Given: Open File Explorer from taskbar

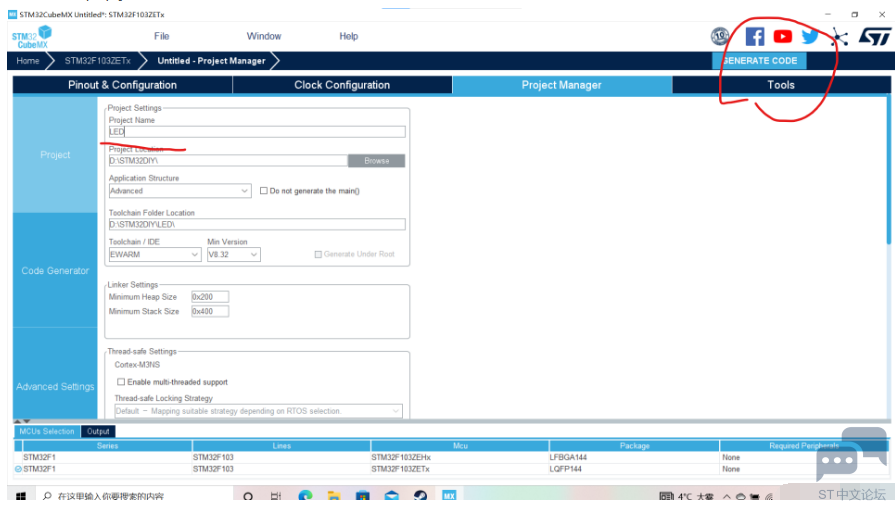Looking at the screenshot, I should [x=334, y=496].
